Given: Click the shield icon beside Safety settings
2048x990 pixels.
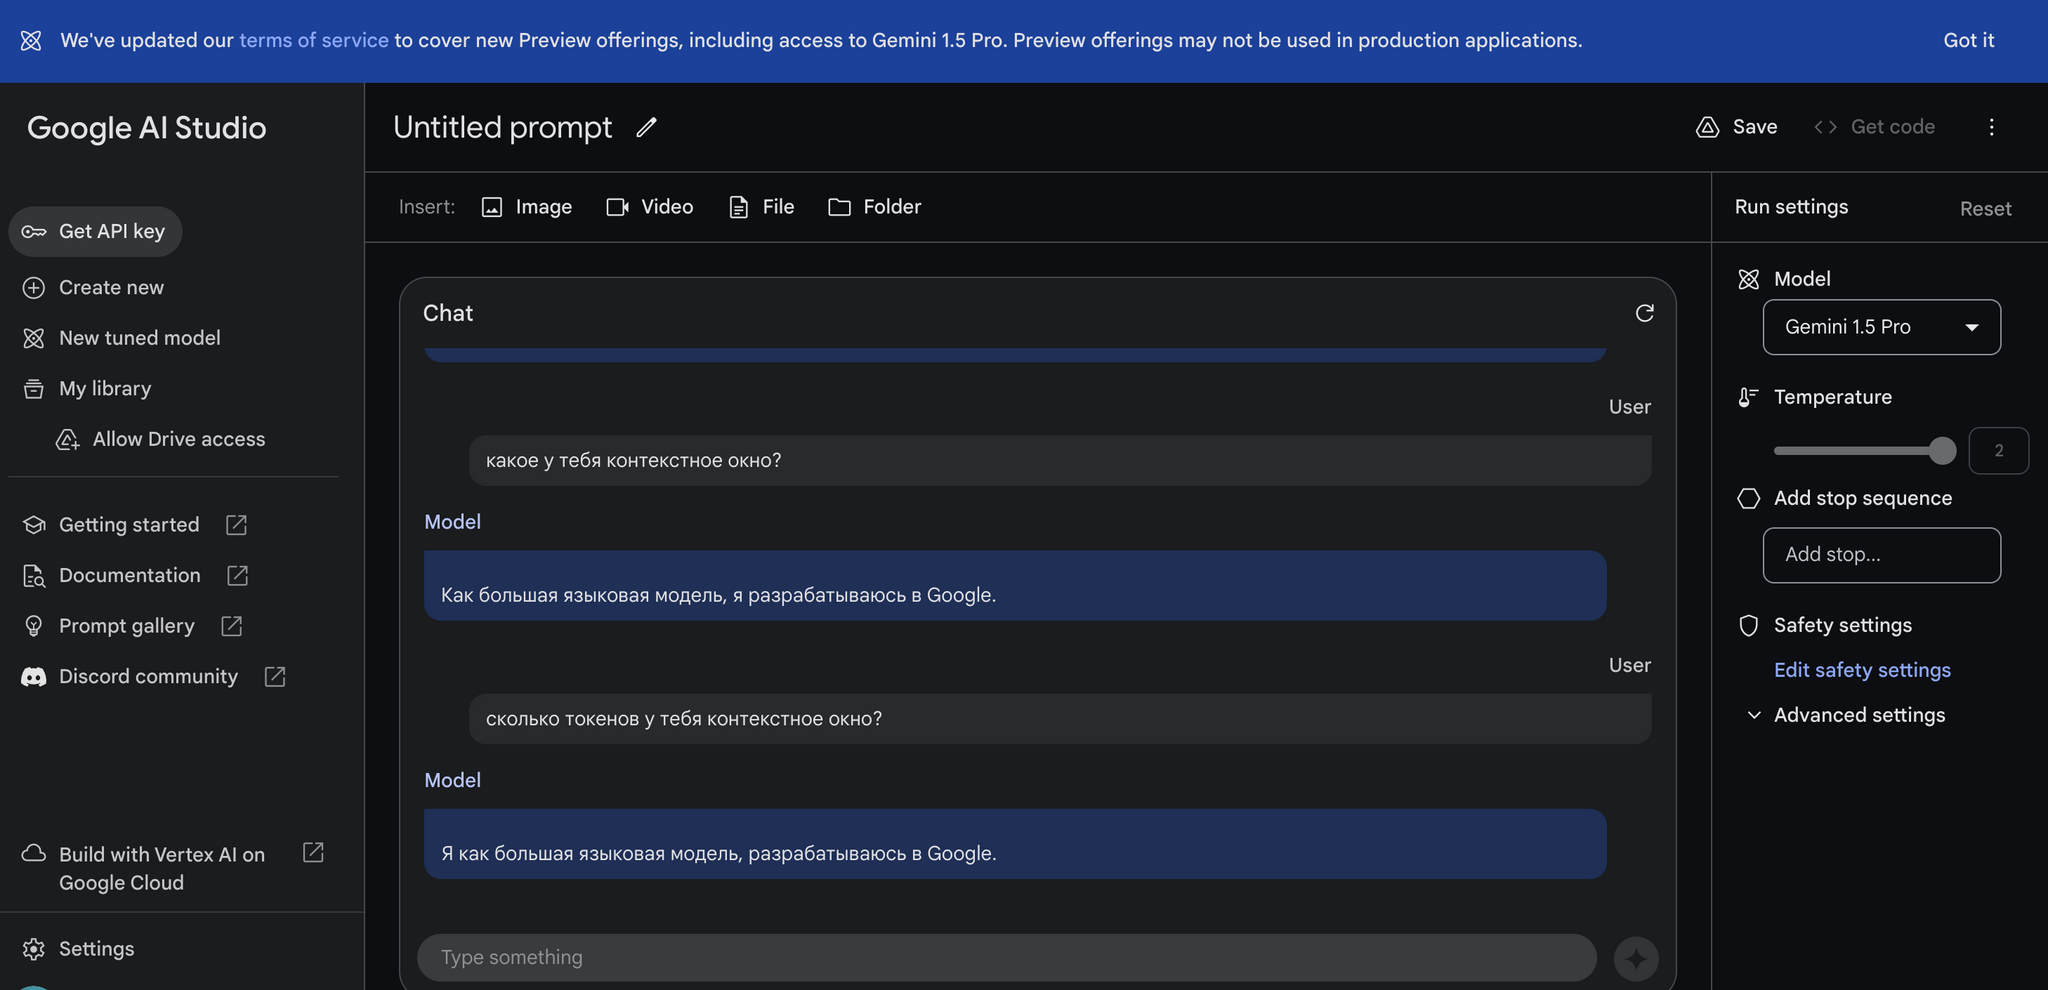Looking at the screenshot, I should coord(1748,625).
